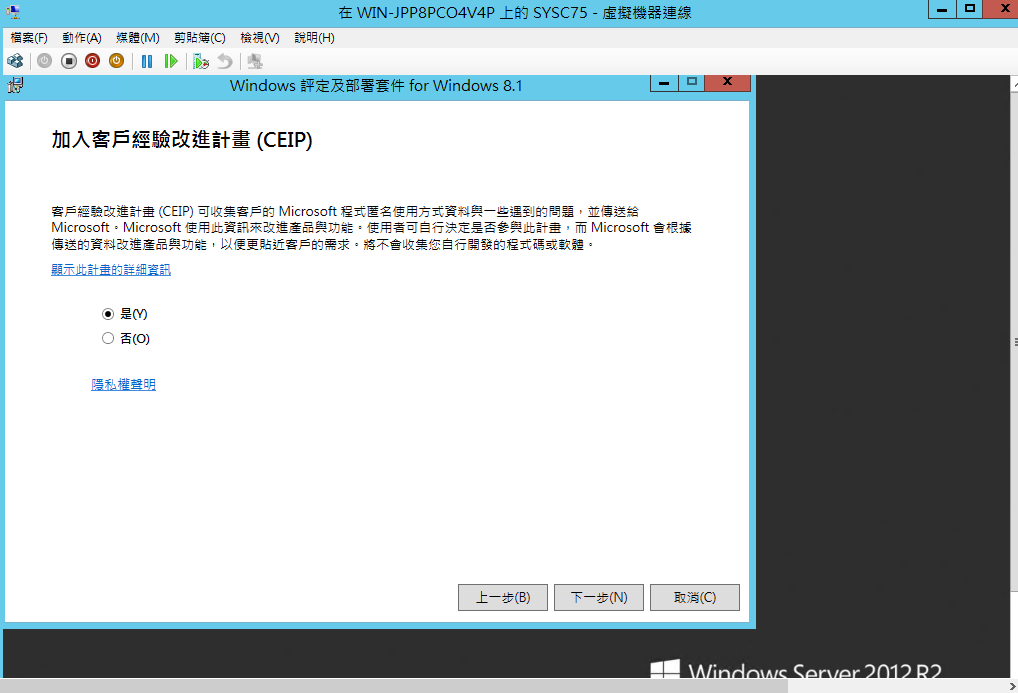The image size is (1018, 693).
Task: Maximize the 虛擬機器連線 window
Action: click(970, 9)
